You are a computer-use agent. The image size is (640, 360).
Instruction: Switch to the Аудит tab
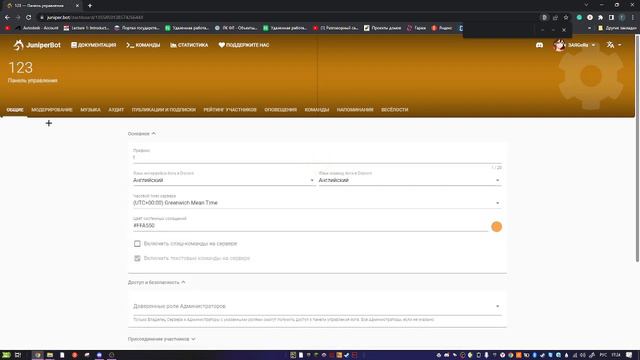click(116, 110)
